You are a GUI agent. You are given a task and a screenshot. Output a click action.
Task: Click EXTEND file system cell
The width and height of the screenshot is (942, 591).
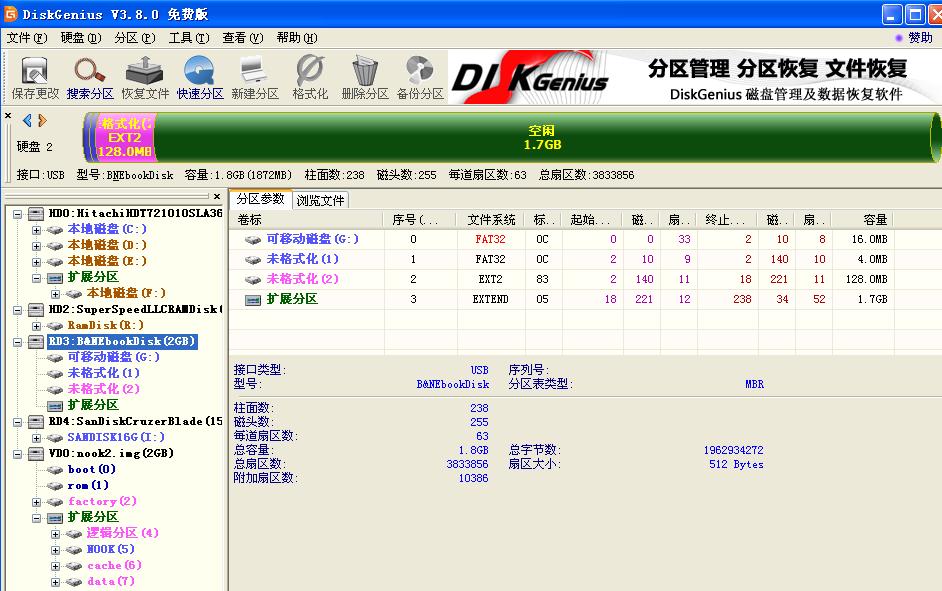(490, 299)
